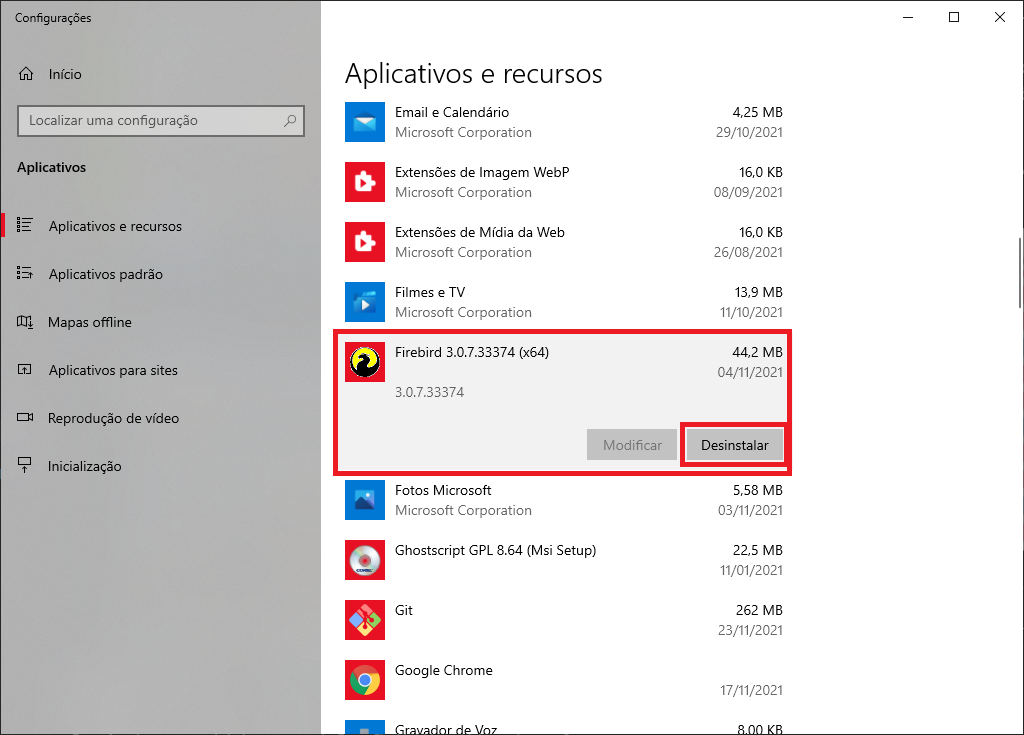Go to Início in the sidebar
The height and width of the screenshot is (735, 1024).
click(x=65, y=74)
